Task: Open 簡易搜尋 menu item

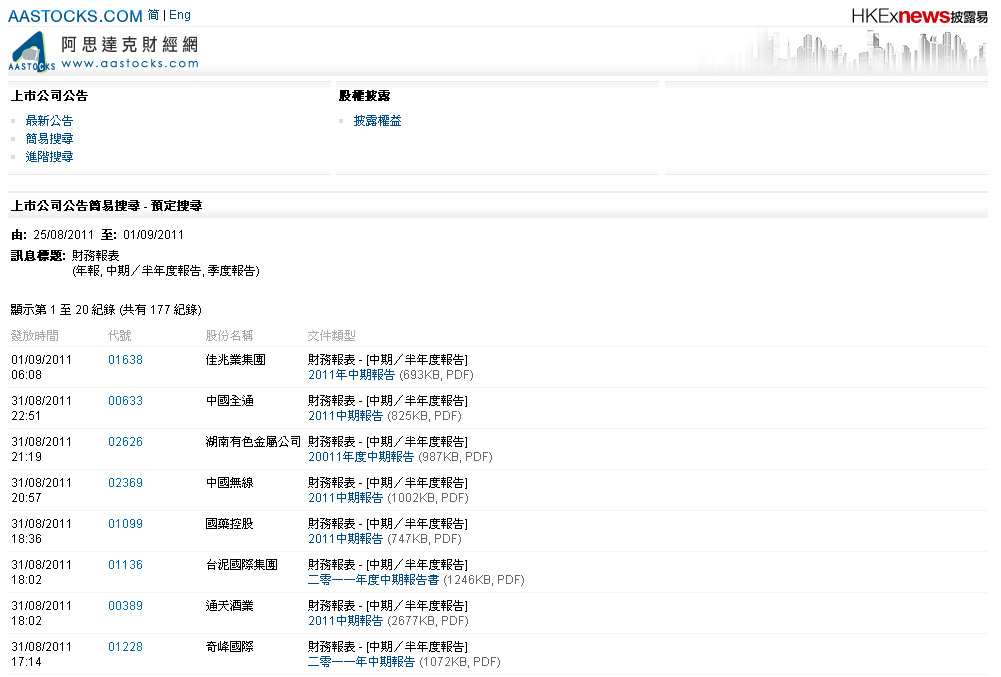Action: point(49,139)
